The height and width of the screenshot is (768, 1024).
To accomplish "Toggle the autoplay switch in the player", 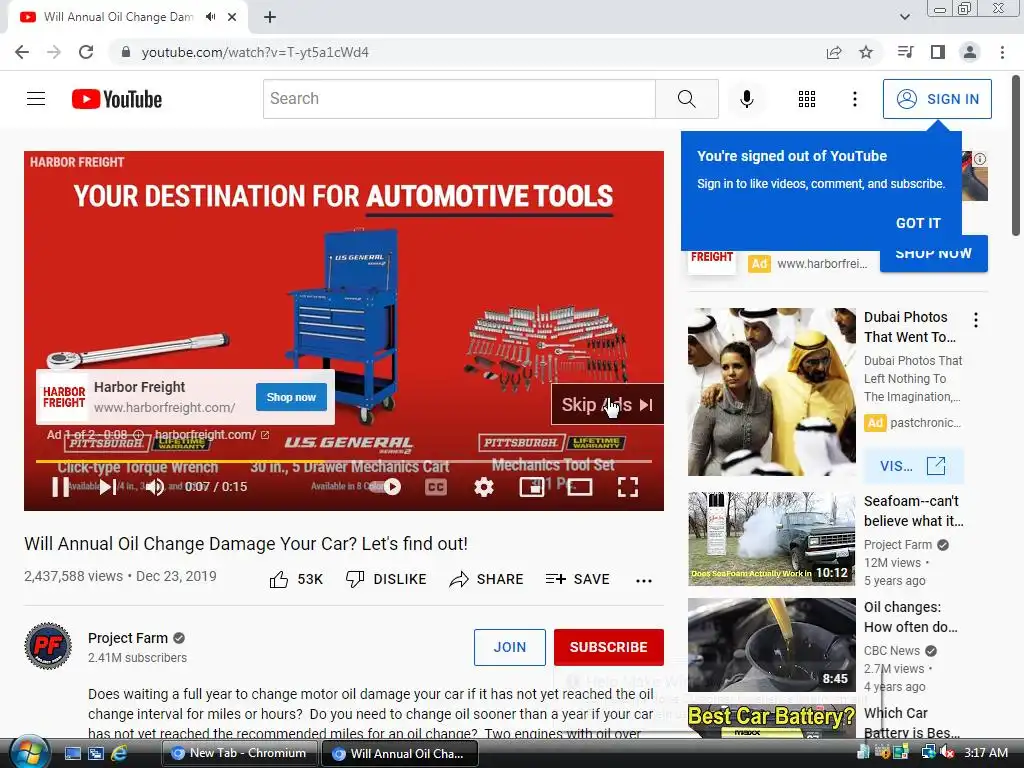I will 385,487.
